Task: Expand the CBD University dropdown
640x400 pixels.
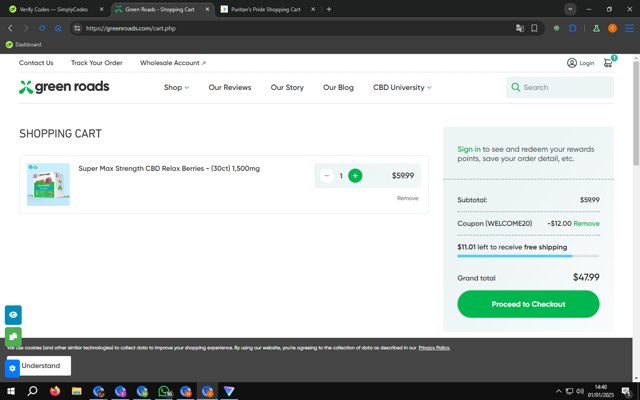Action: (x=402, y=87)
